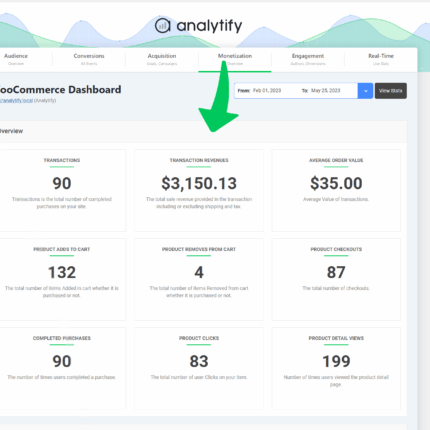Select the Transactions value 90
The width and height of the screenshot is (430, 430).
point(62,183)
